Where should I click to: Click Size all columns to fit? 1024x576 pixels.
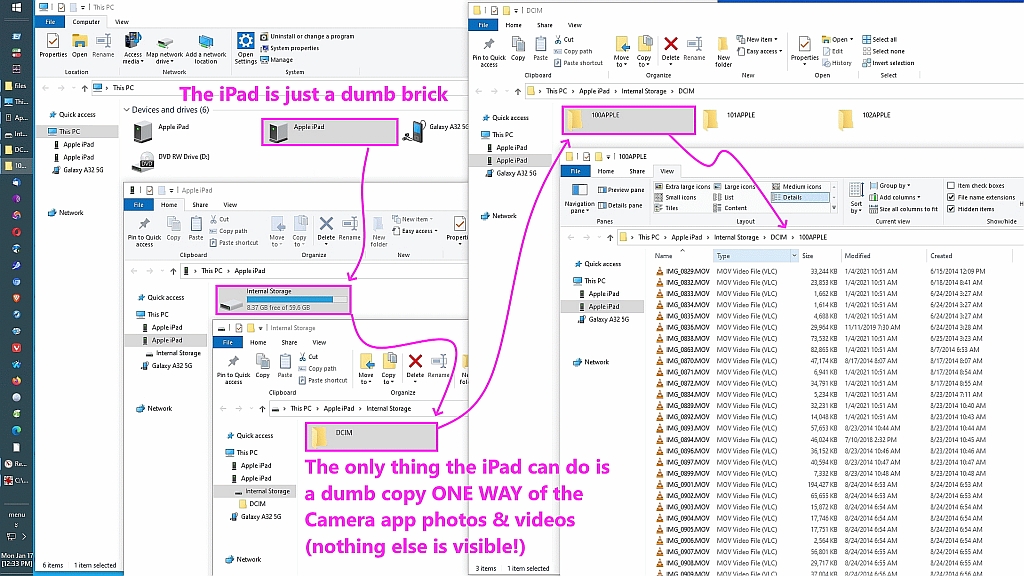pos(903,209)
